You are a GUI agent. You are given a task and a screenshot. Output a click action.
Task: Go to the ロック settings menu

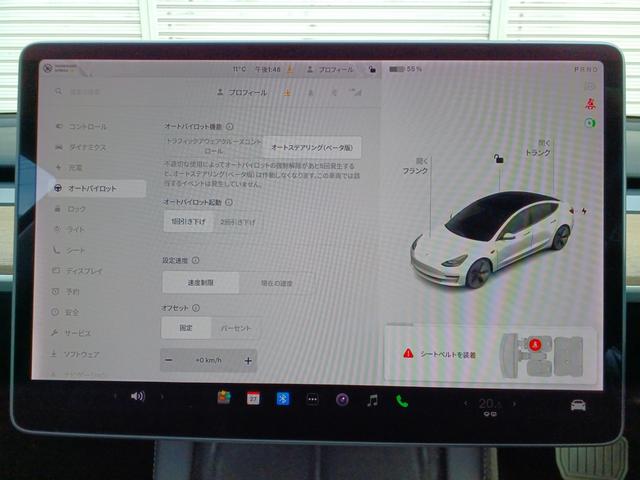(x=77, y=209)
